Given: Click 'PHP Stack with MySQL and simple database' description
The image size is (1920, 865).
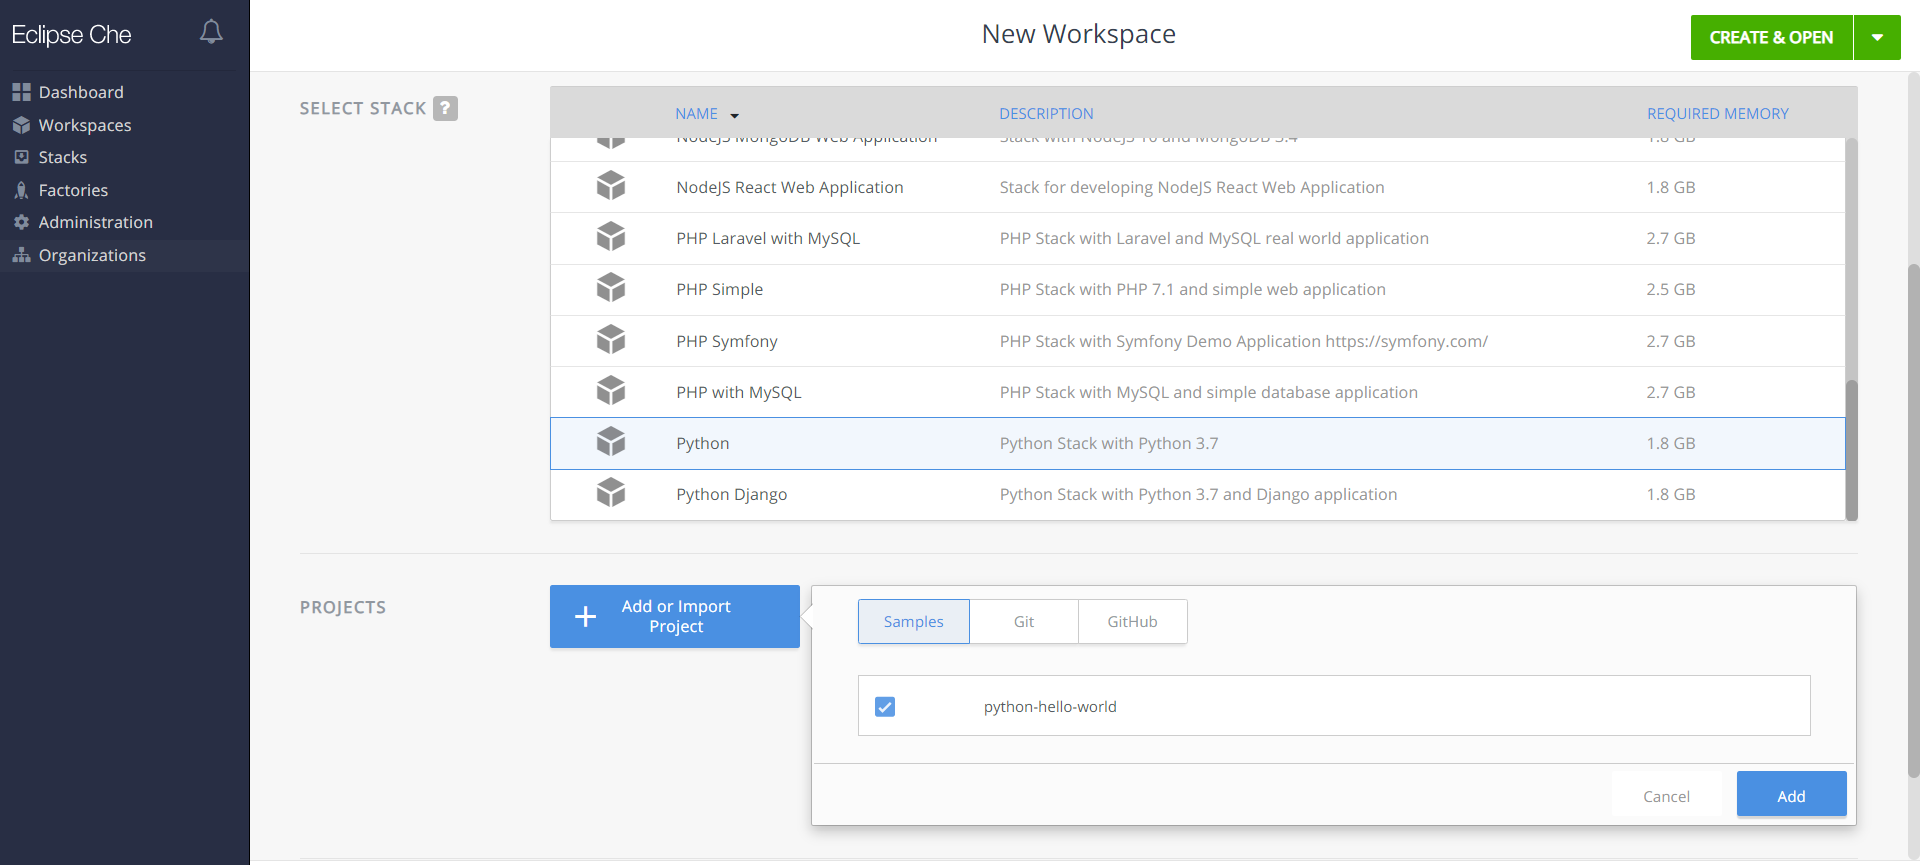Looking at the screenshot, I should [x=1208, y=392].
